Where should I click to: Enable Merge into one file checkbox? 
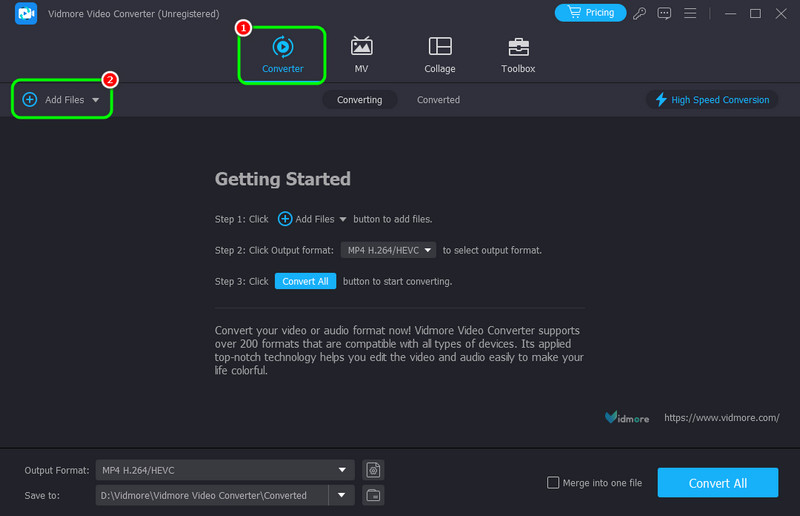pyautogui.click(x=553, y=483)
